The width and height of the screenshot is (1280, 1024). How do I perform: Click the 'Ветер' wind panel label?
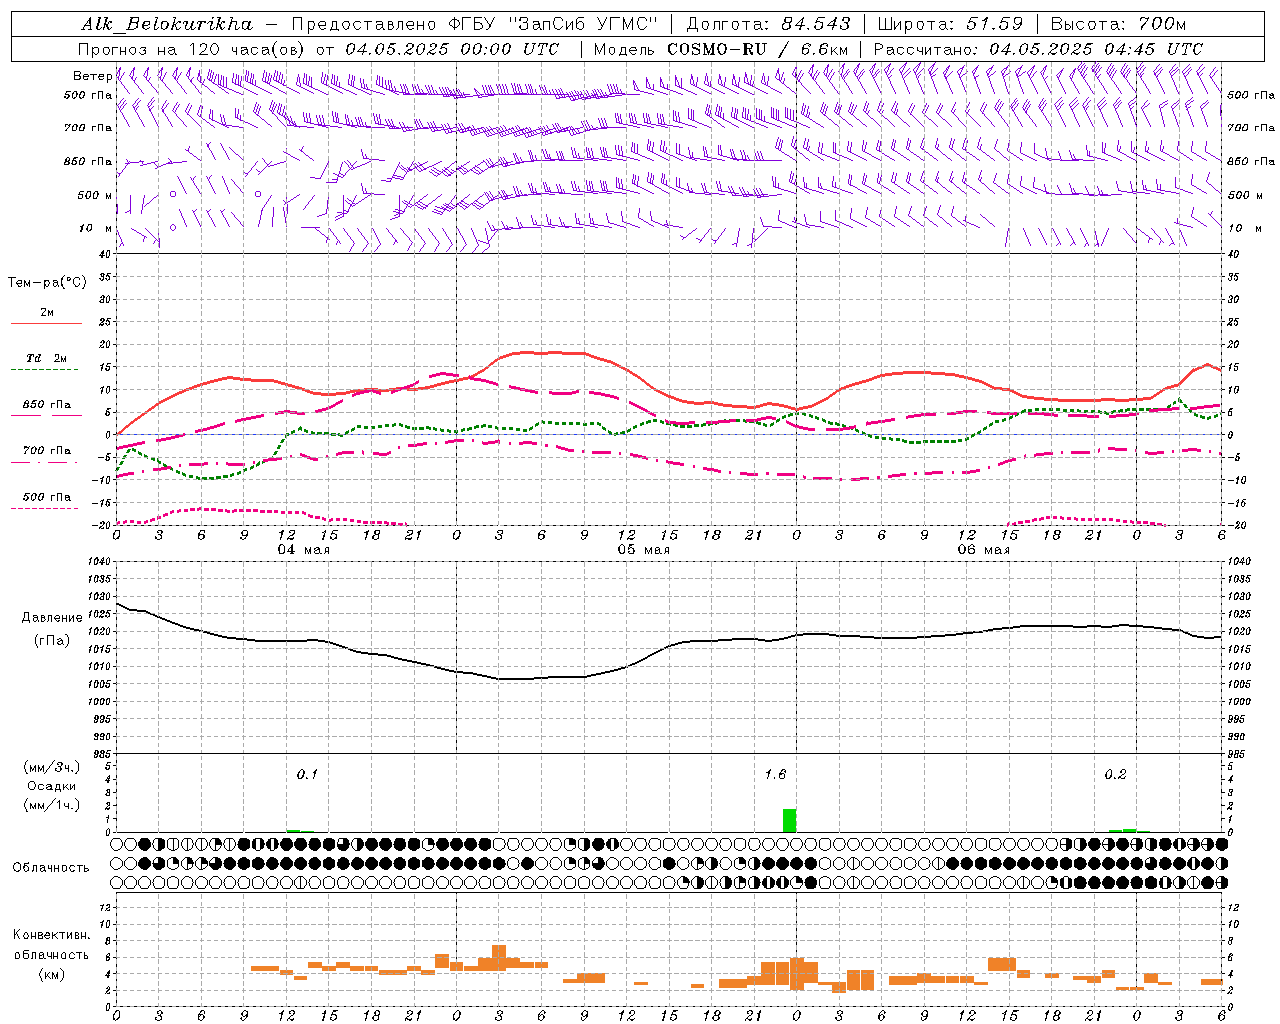coord(92,76)
